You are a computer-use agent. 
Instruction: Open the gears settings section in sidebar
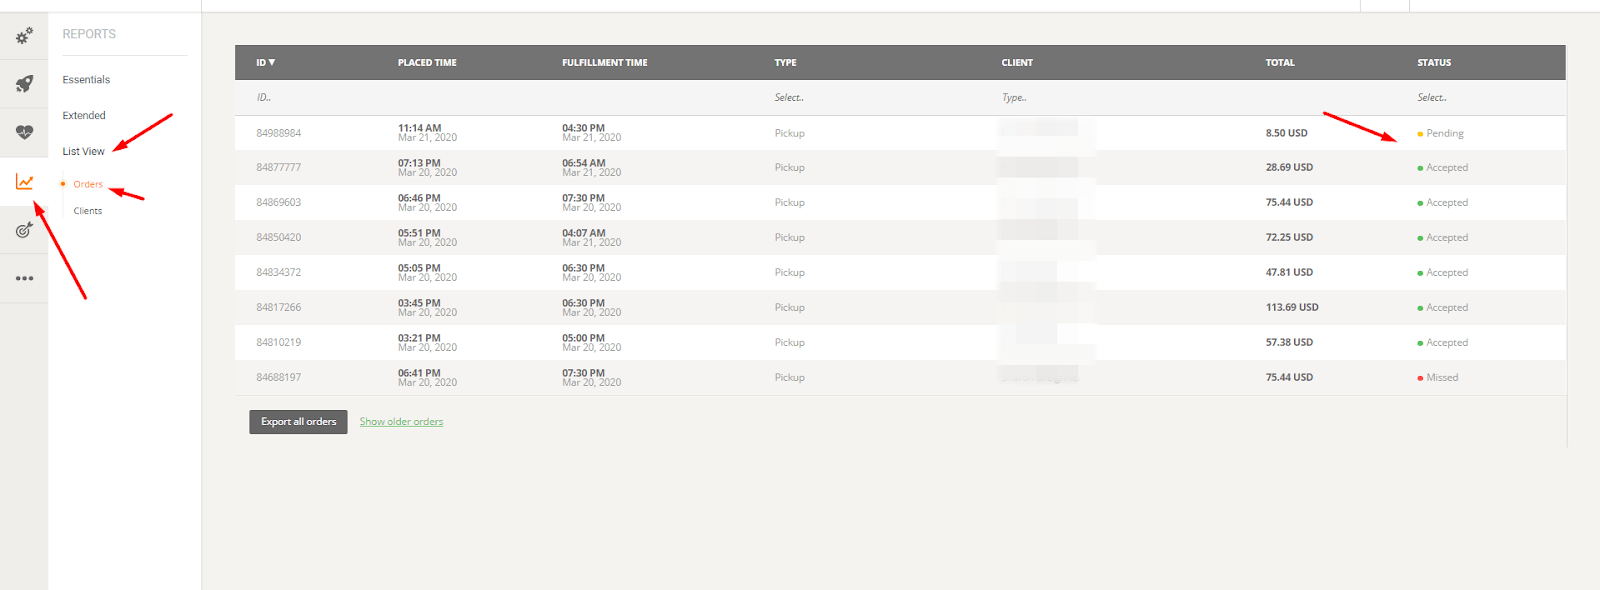[24, 36]
